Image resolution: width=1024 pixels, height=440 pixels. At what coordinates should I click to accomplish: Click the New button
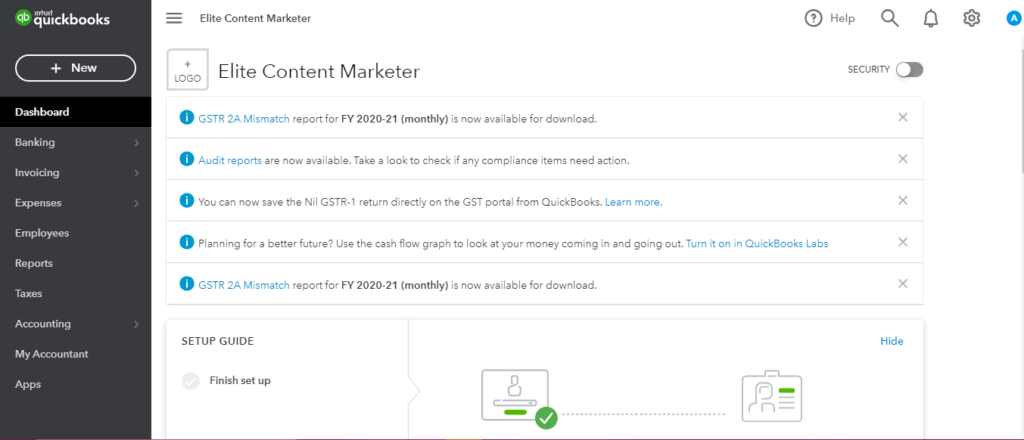tap(75, 68)
